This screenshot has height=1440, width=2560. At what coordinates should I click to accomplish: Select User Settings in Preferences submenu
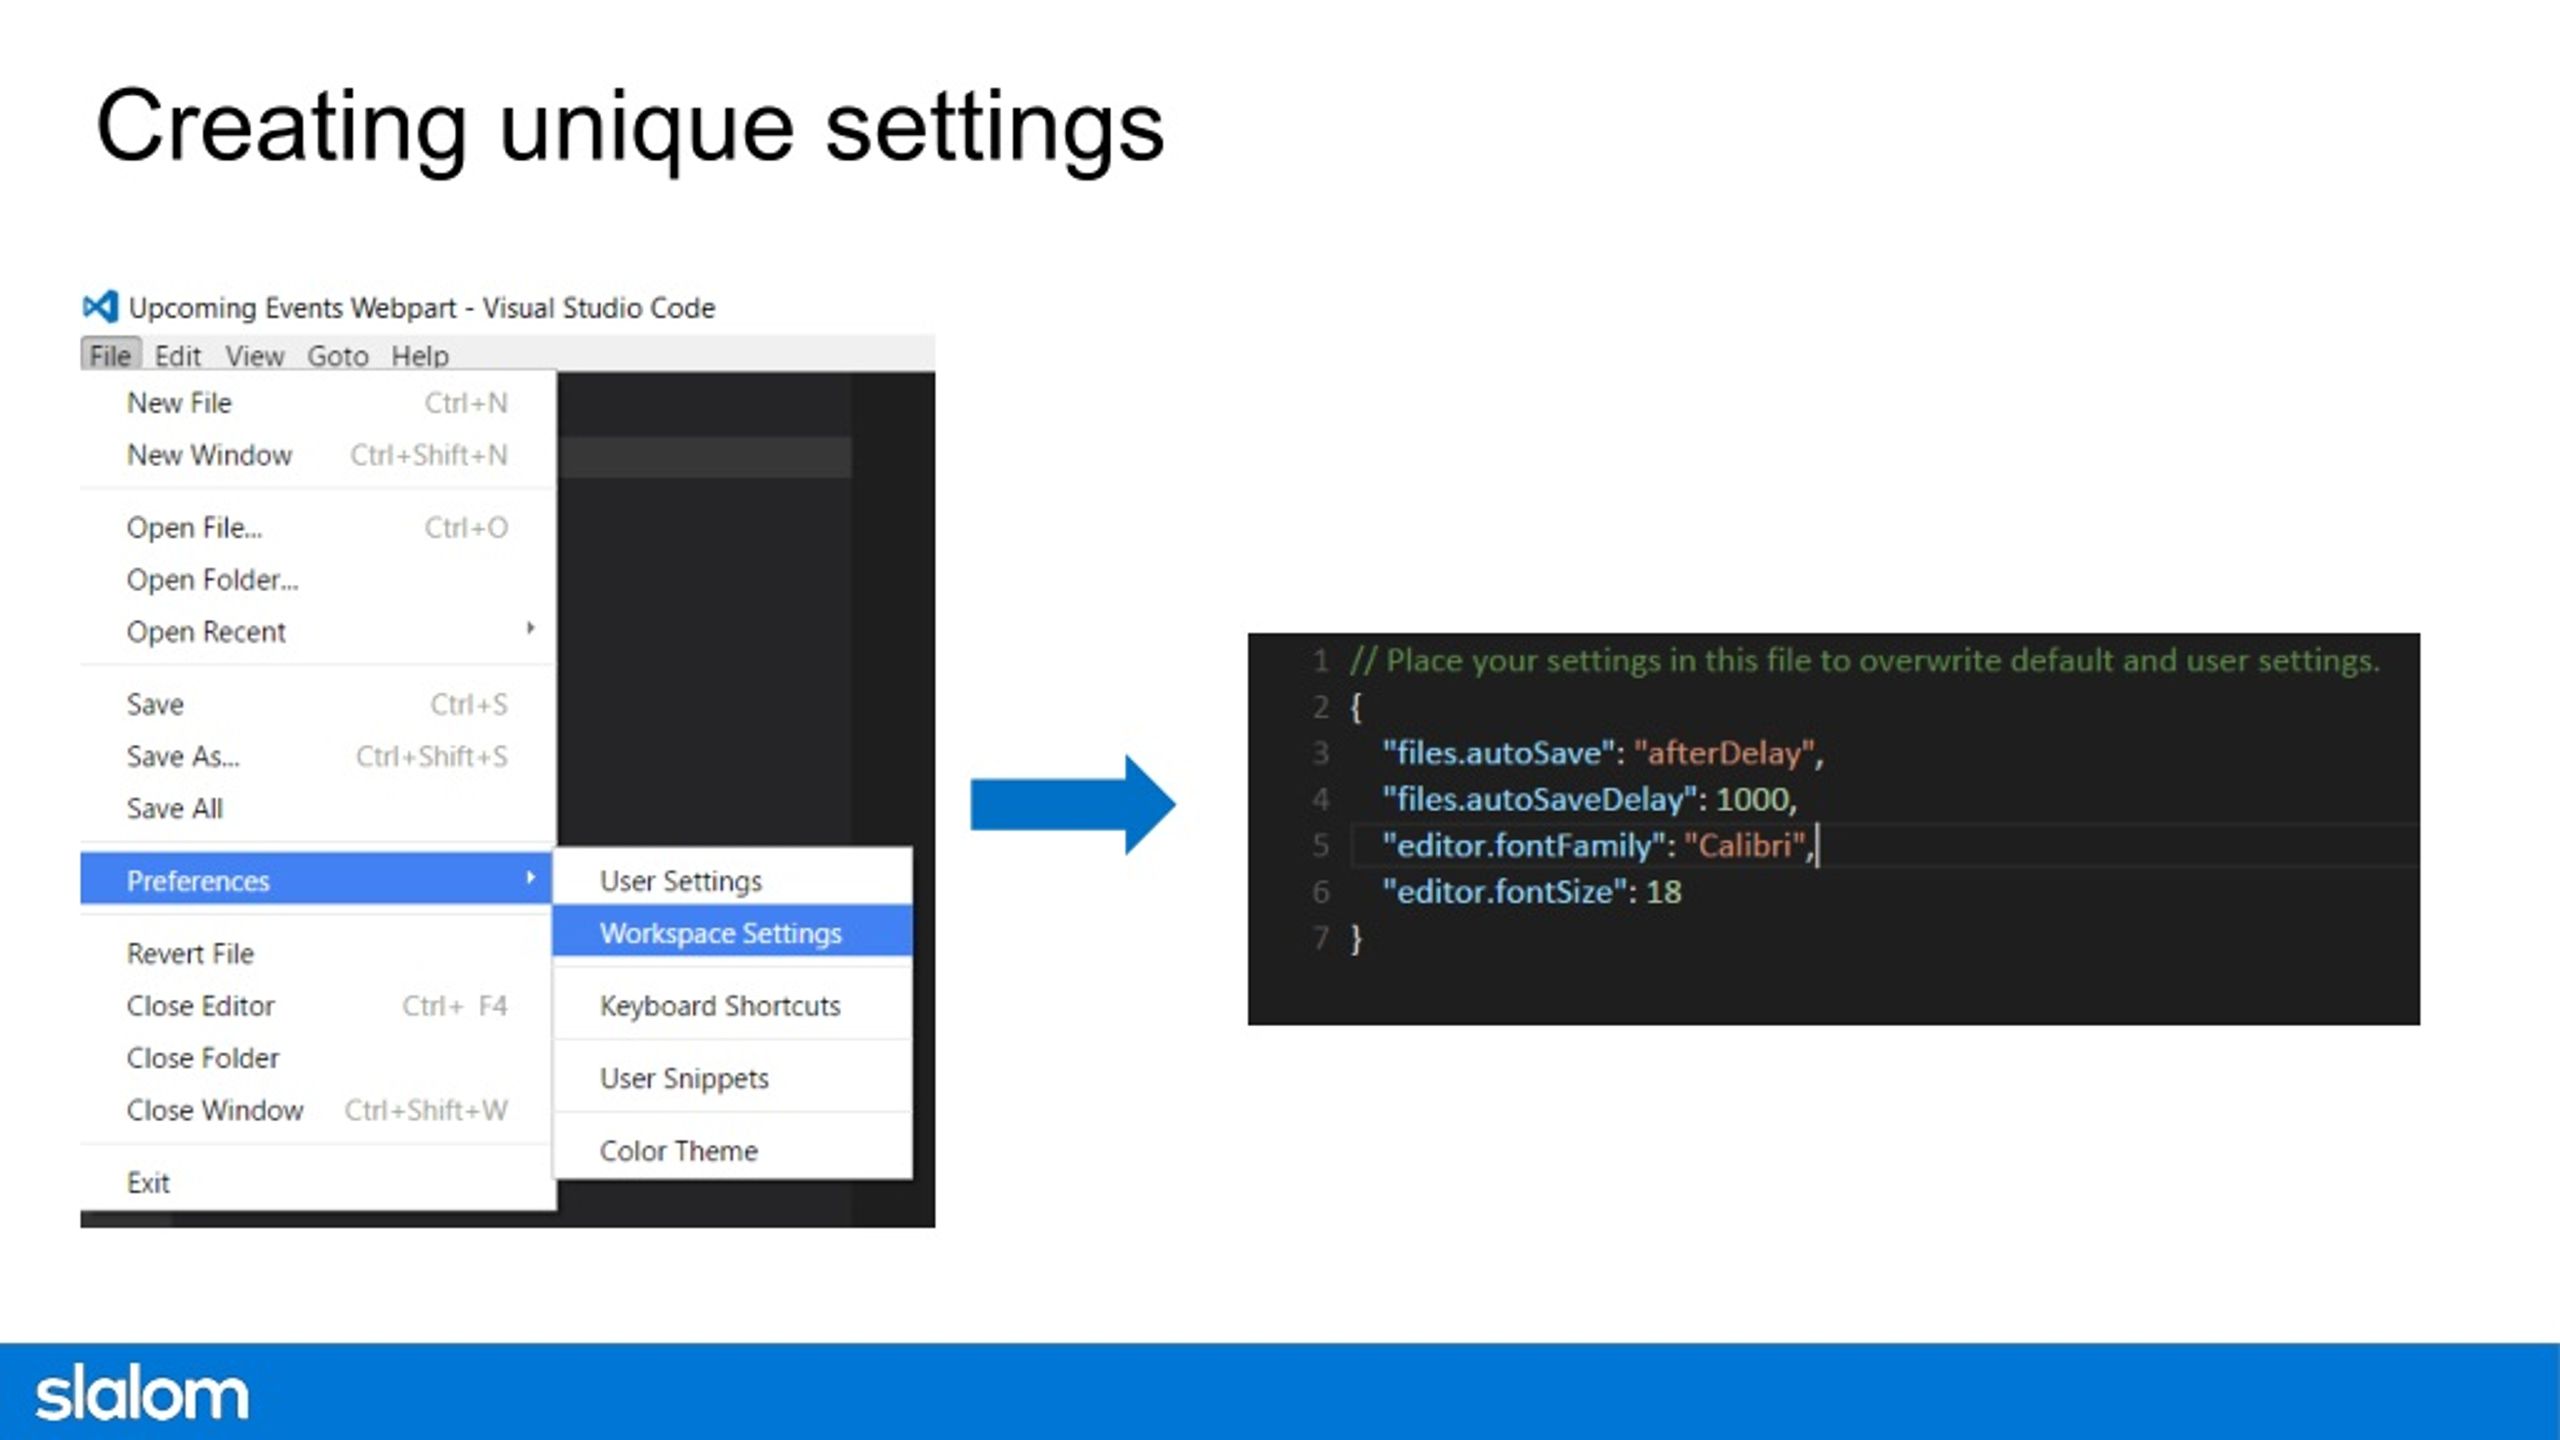pos(732,881)
